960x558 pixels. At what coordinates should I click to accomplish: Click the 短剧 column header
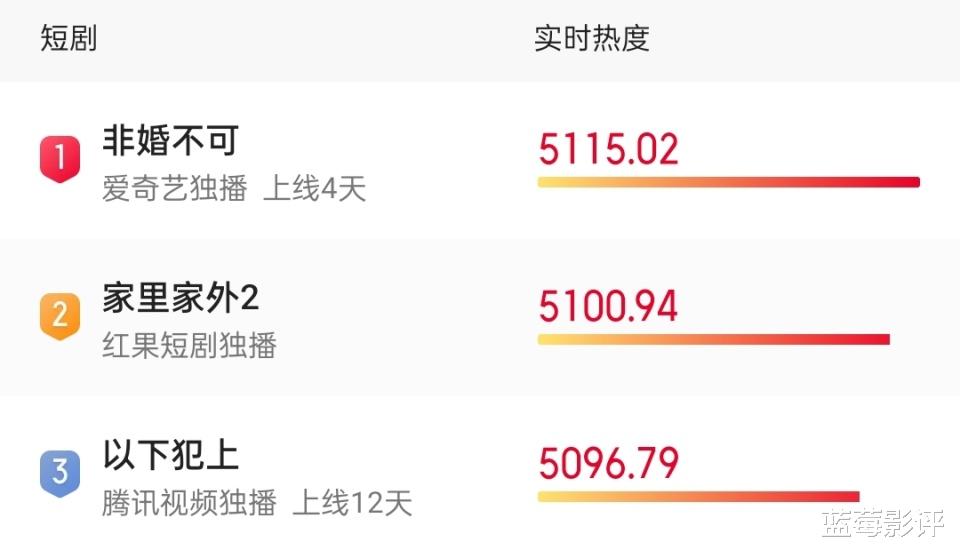click(68, 39)
